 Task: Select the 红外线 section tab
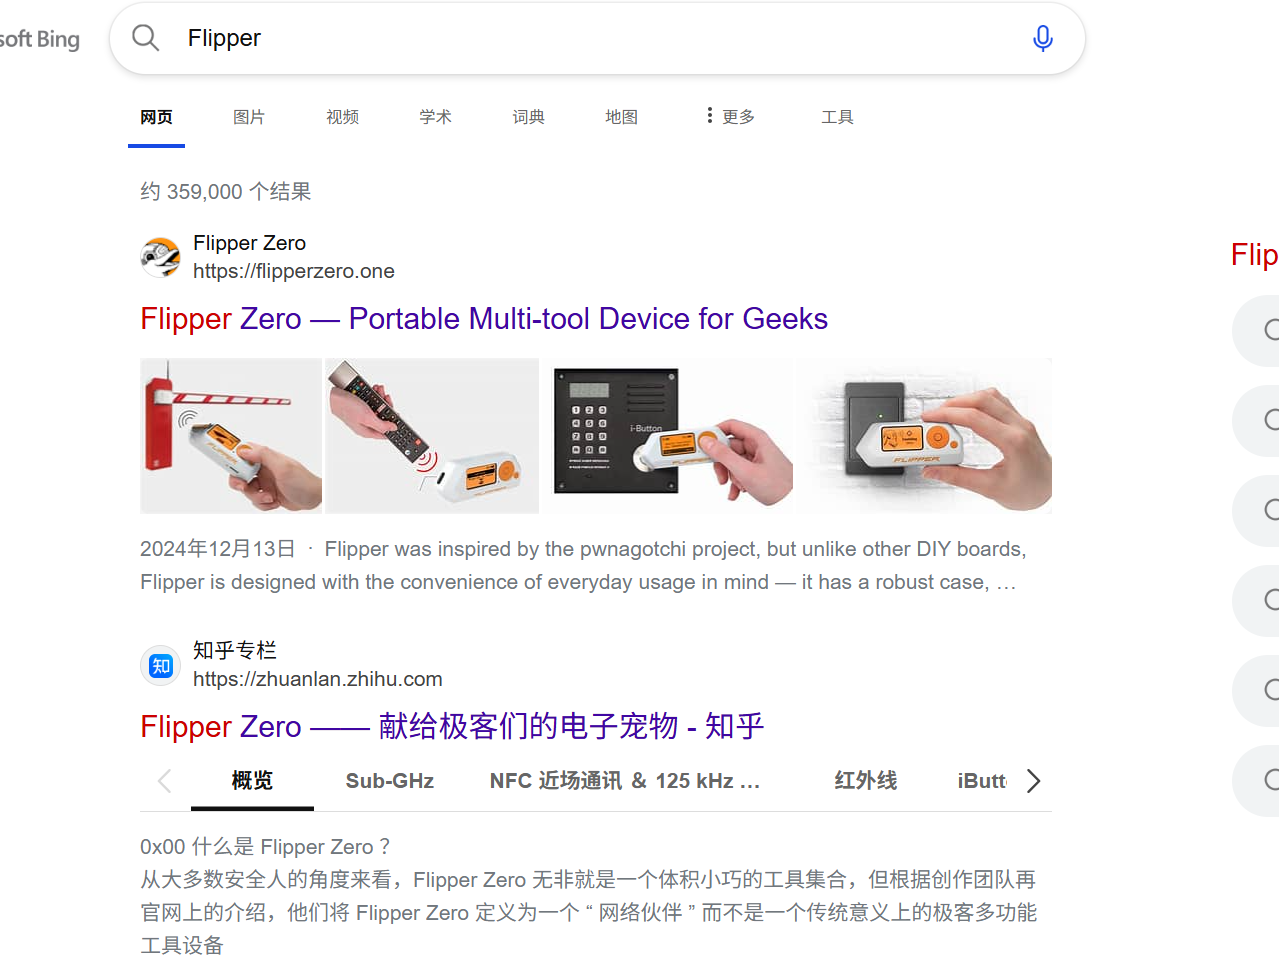tap(866, 781)
